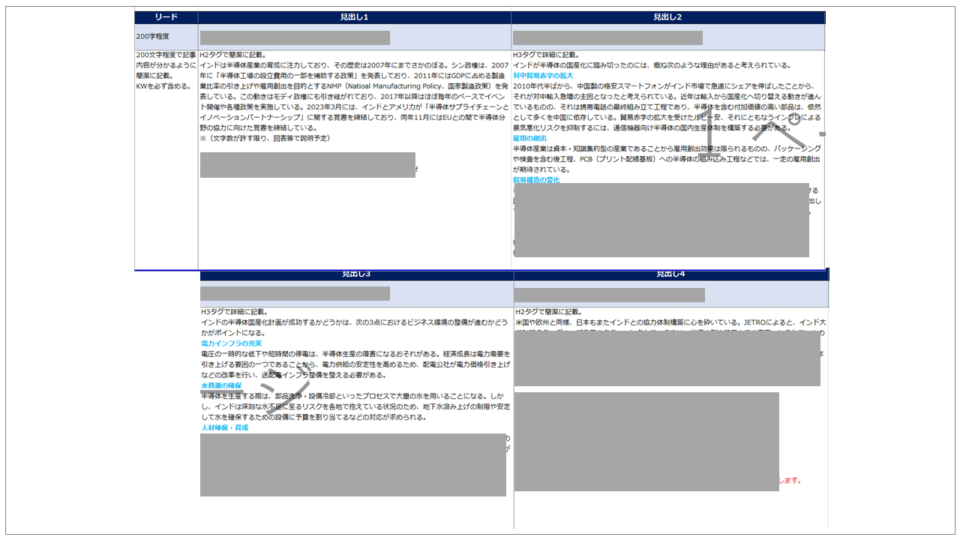Click the 見出し1 column header
The height and width of the screenshot is (540, 960).
[x=354, y=17]
